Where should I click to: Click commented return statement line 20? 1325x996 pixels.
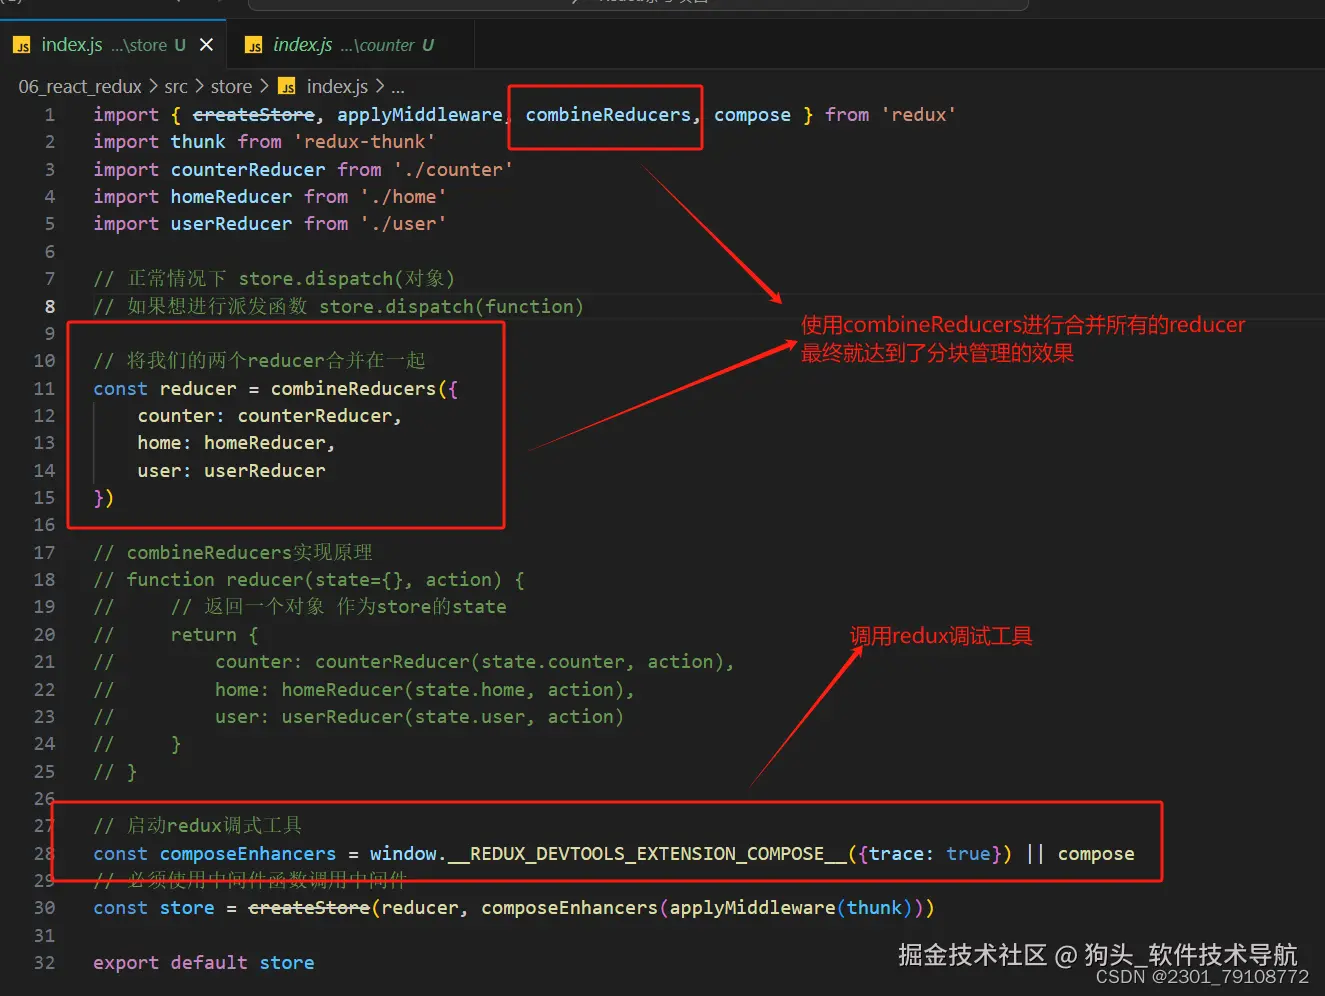pos(176,635)
